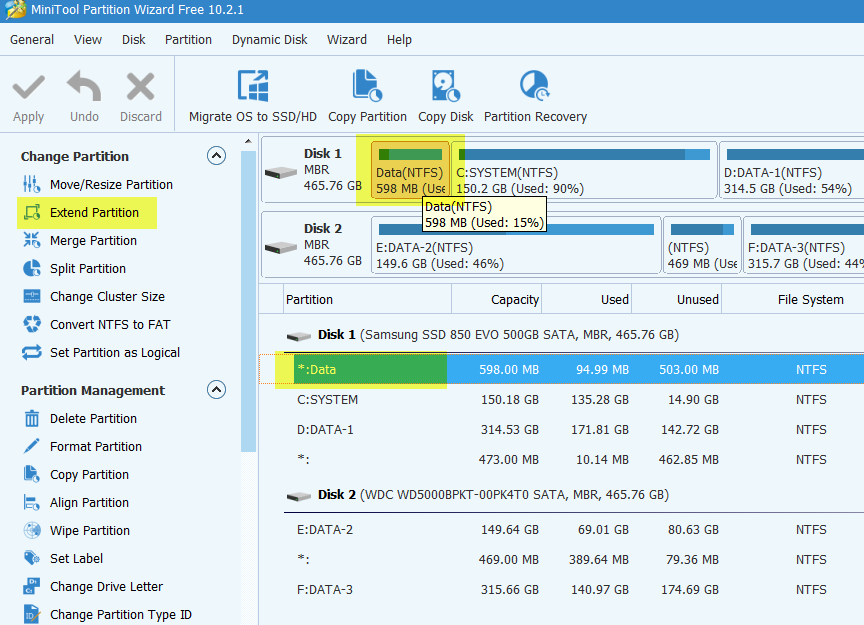Choose Copy Partition in Partition Management
This screenshot has width=864, height=625.
point(76,475)
